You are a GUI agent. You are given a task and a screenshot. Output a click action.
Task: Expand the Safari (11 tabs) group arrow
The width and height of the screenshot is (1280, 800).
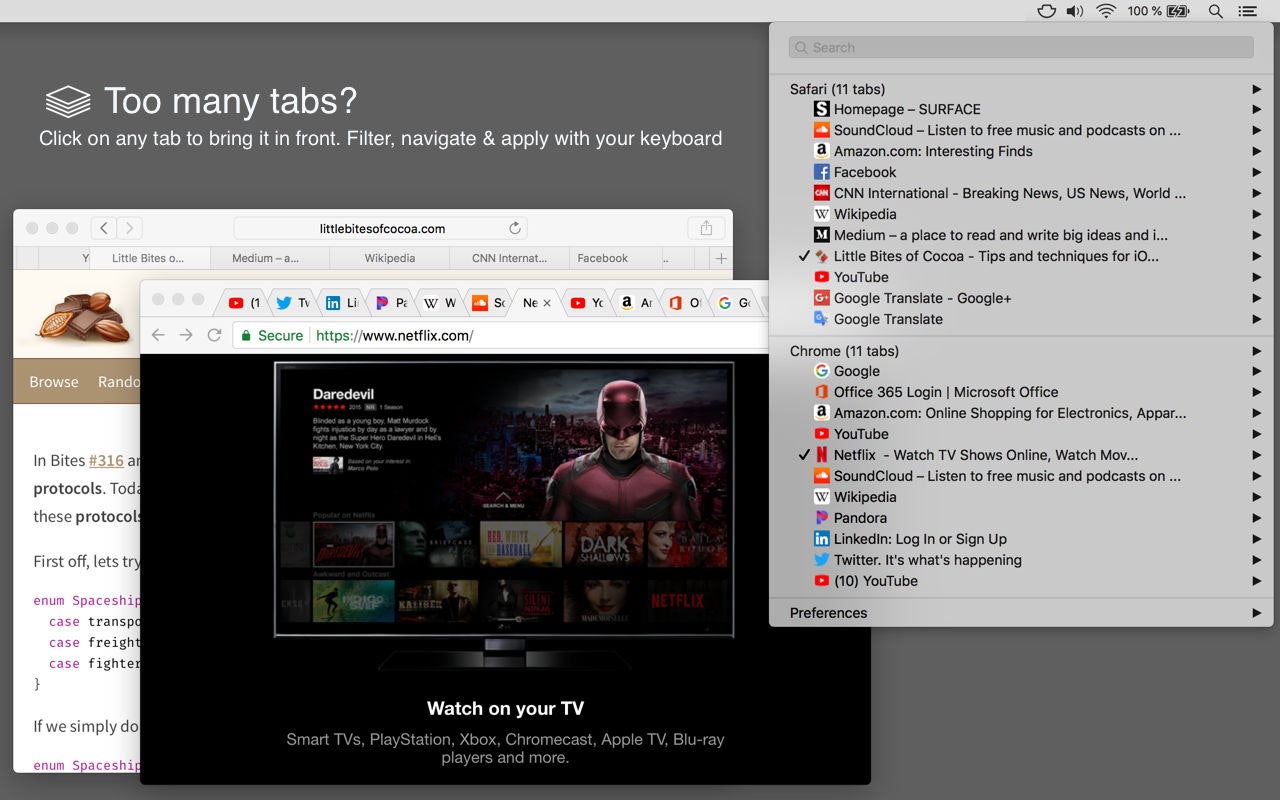(x=1257, y=88)
